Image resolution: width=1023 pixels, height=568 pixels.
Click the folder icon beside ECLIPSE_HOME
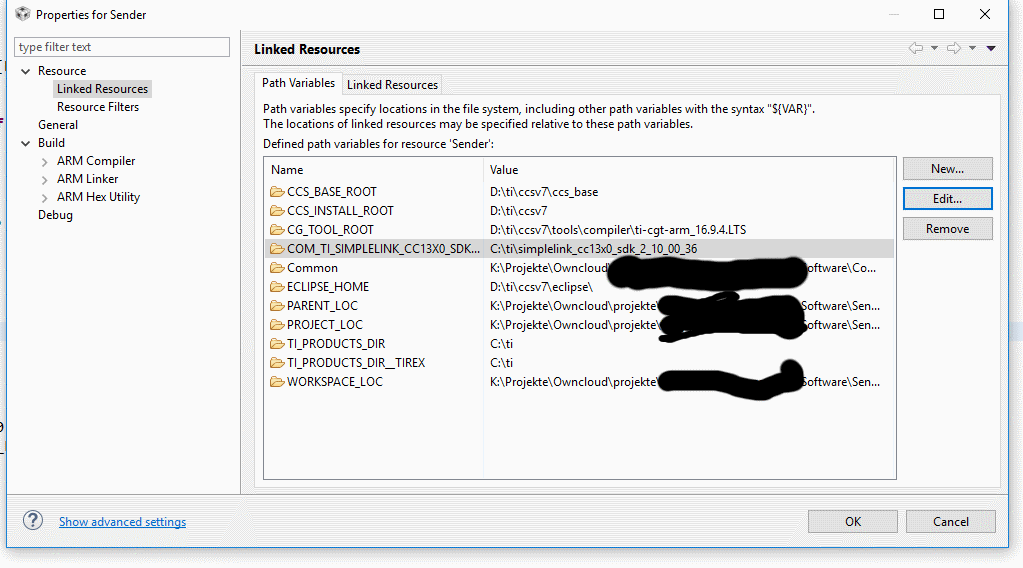coord(277,287)
